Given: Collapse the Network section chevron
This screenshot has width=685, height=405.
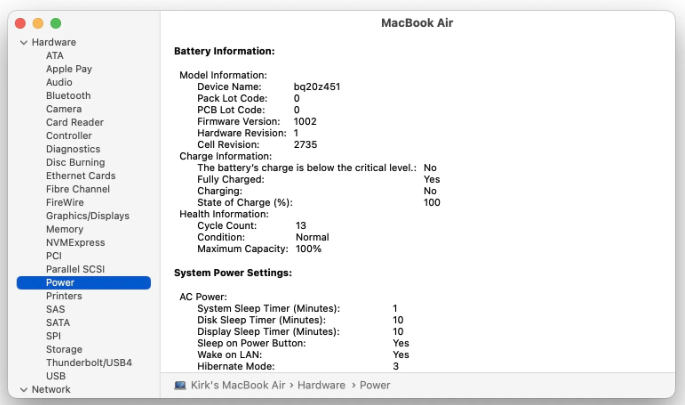Looking at the screenshot, I should coord(24,389).
